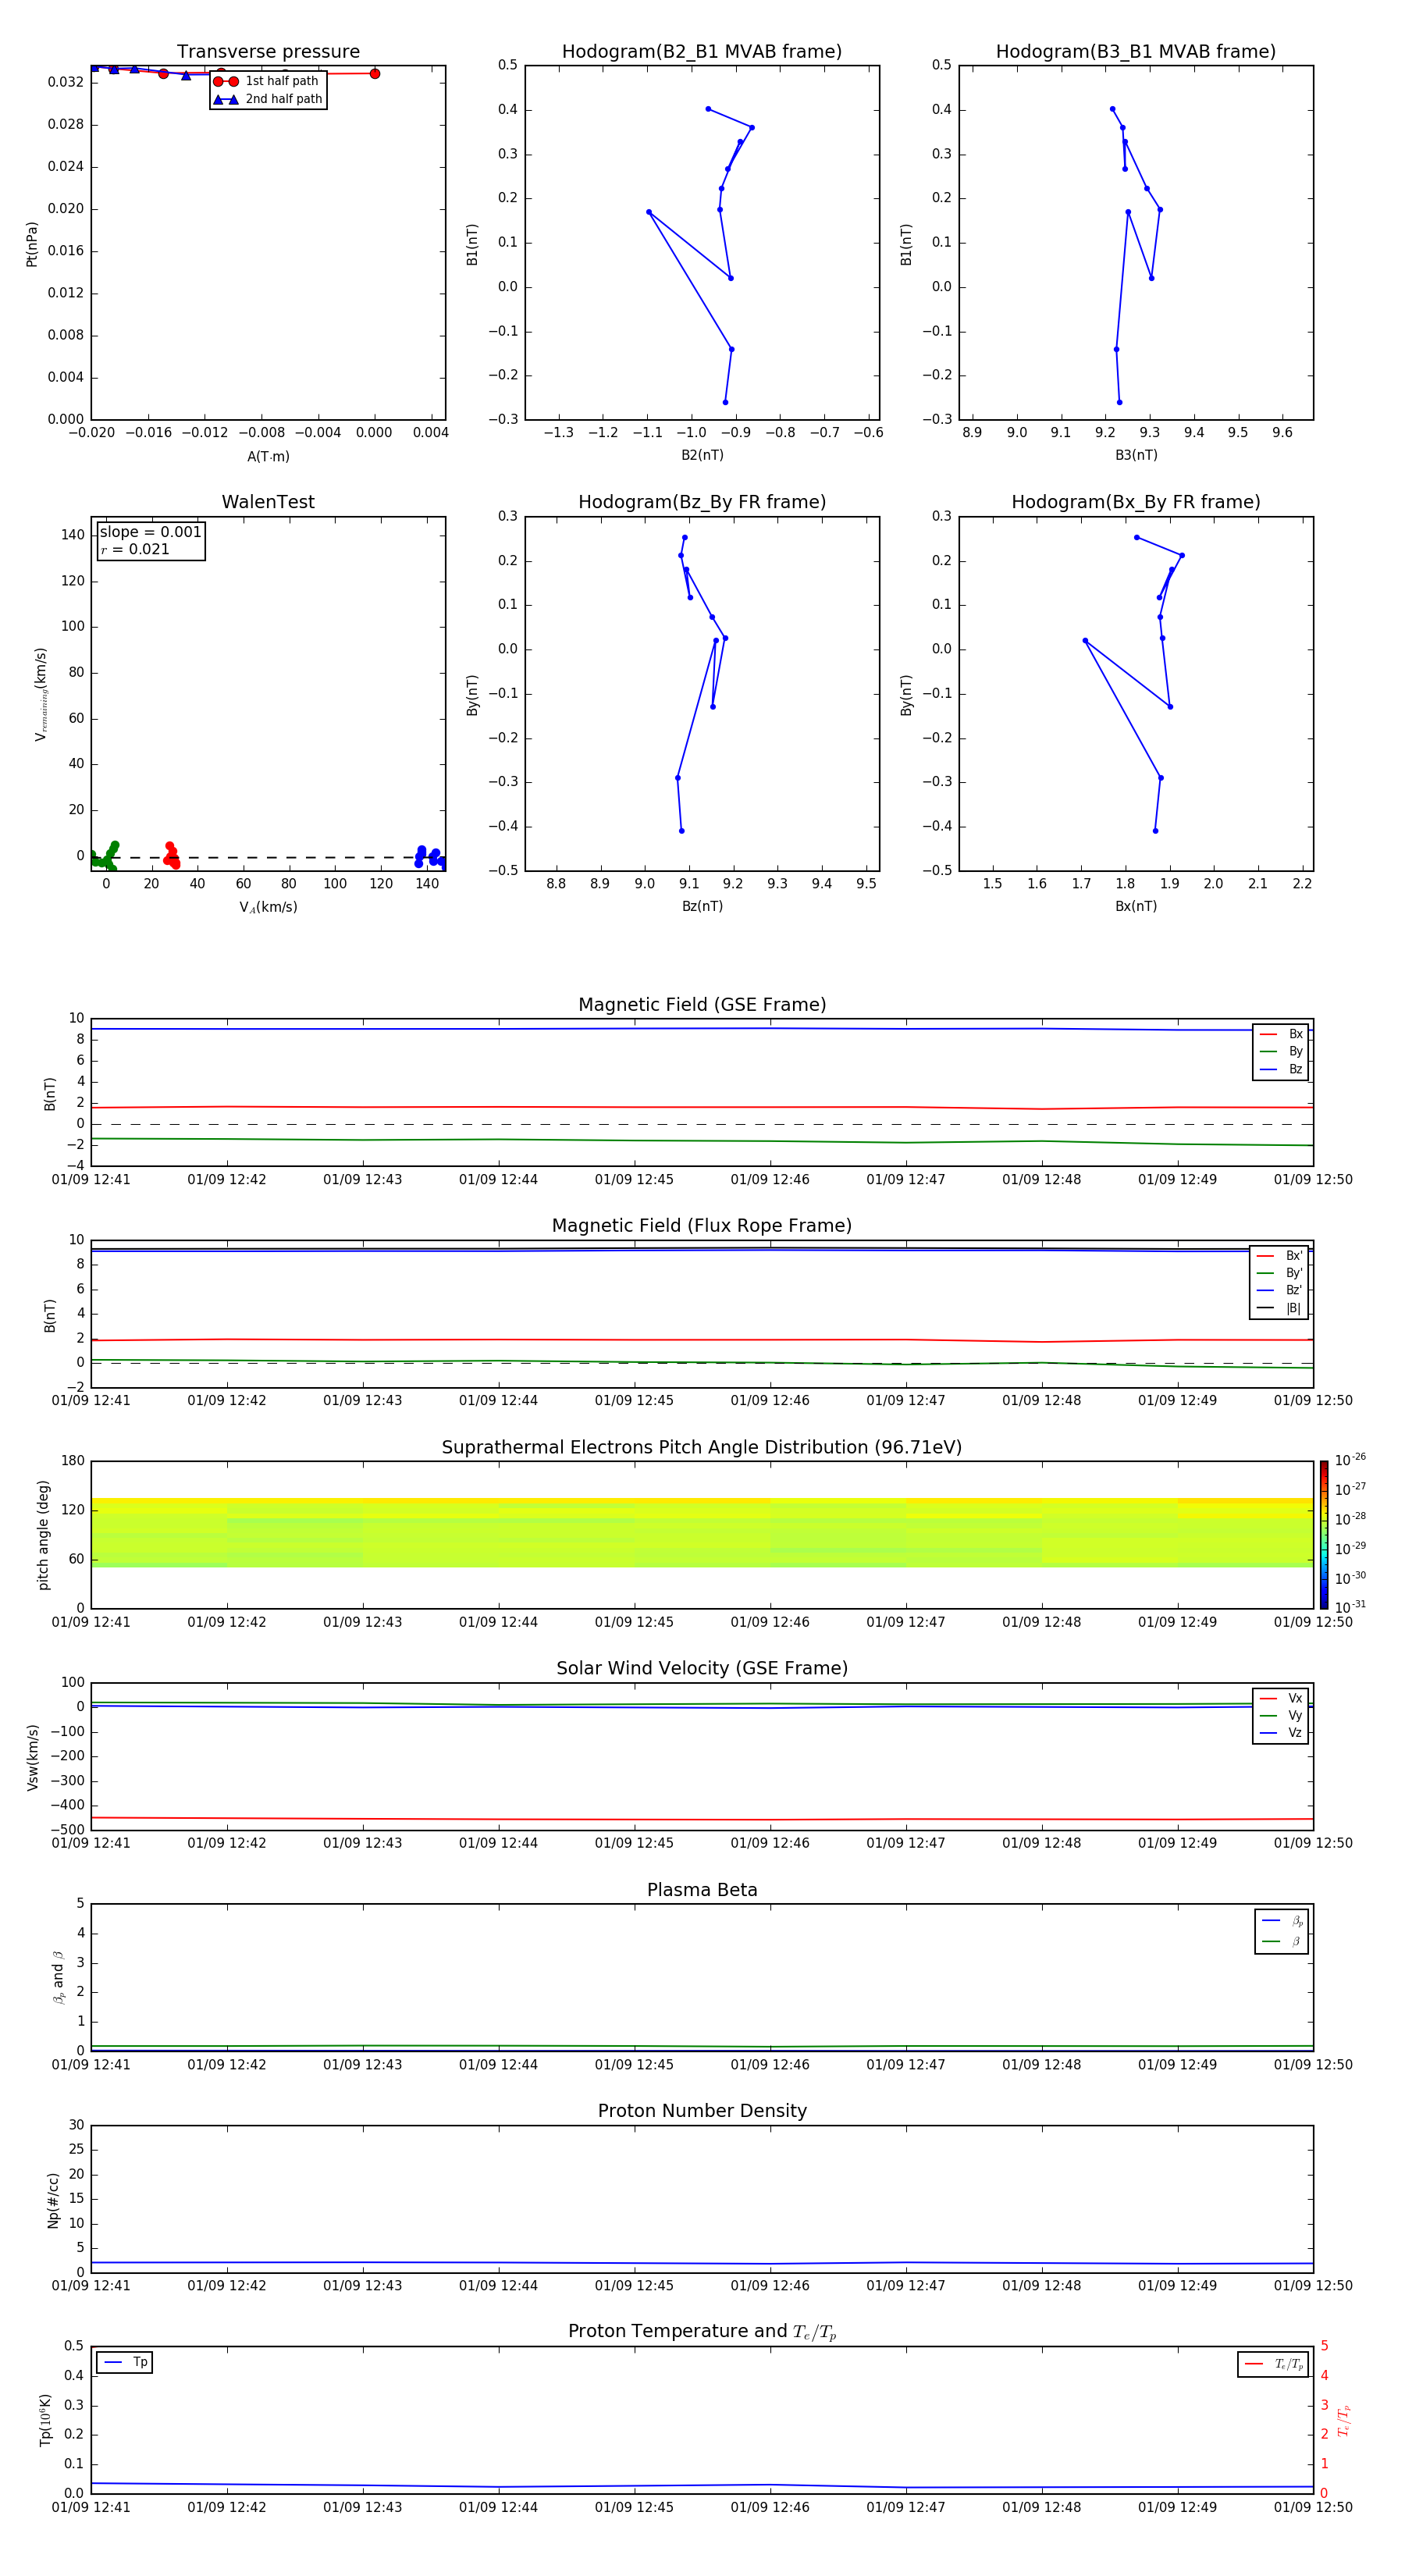The image size is (1405, 2576).
Task: Select the "2nd half path" legend entry
Action: tap(267, 99)
